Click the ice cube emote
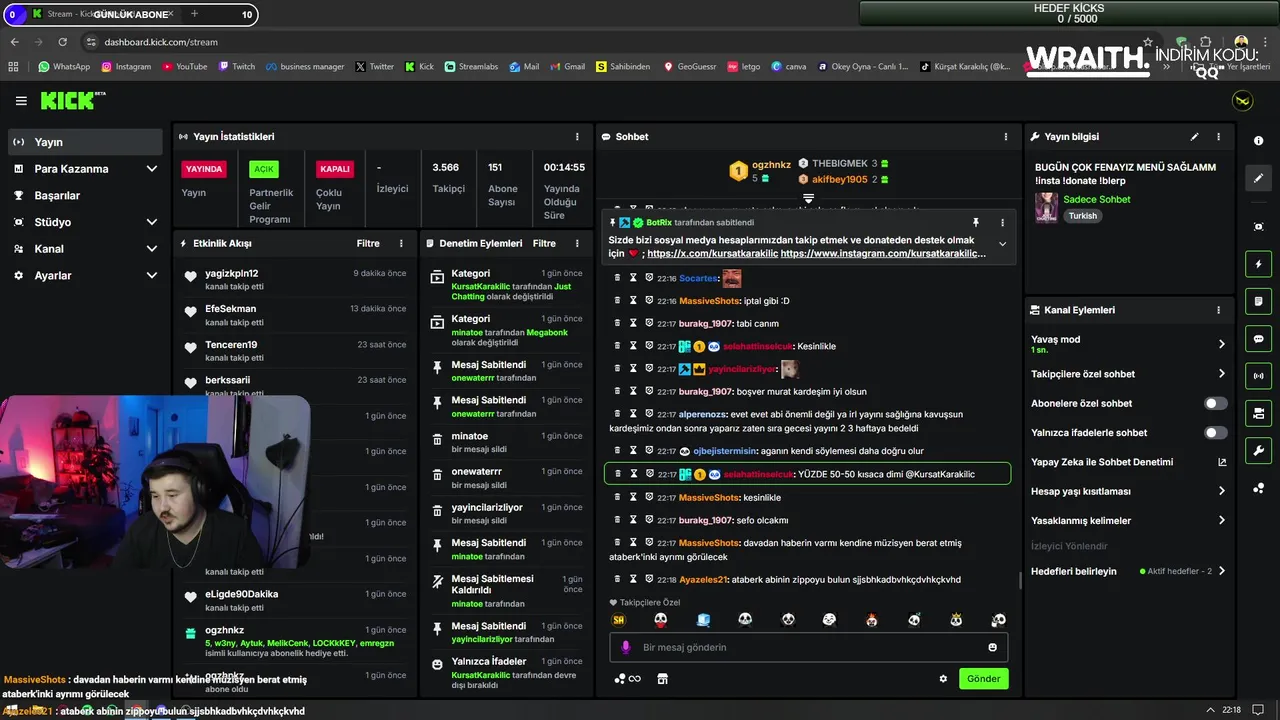The height and width of the screenshot is (720, 1280). pos(703,620)
